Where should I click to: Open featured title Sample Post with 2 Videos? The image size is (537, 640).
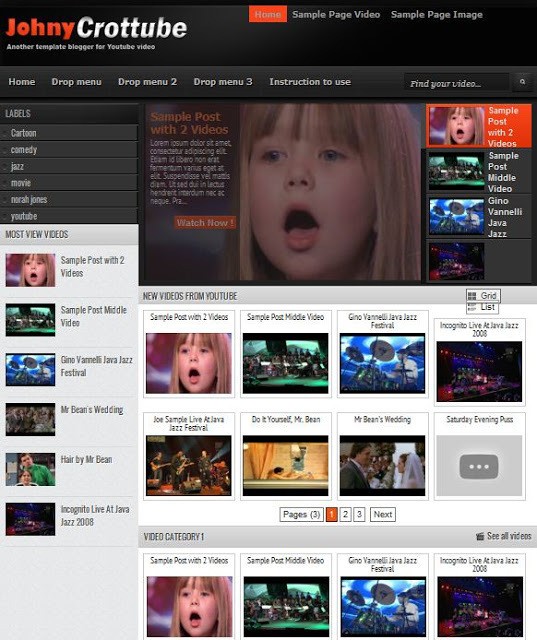coord(189,123)
